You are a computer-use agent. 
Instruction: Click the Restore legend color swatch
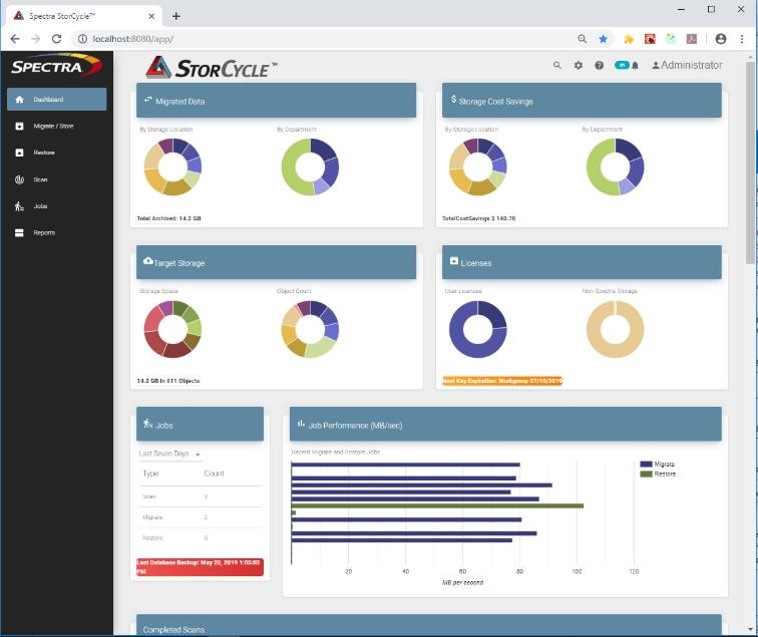646,474
